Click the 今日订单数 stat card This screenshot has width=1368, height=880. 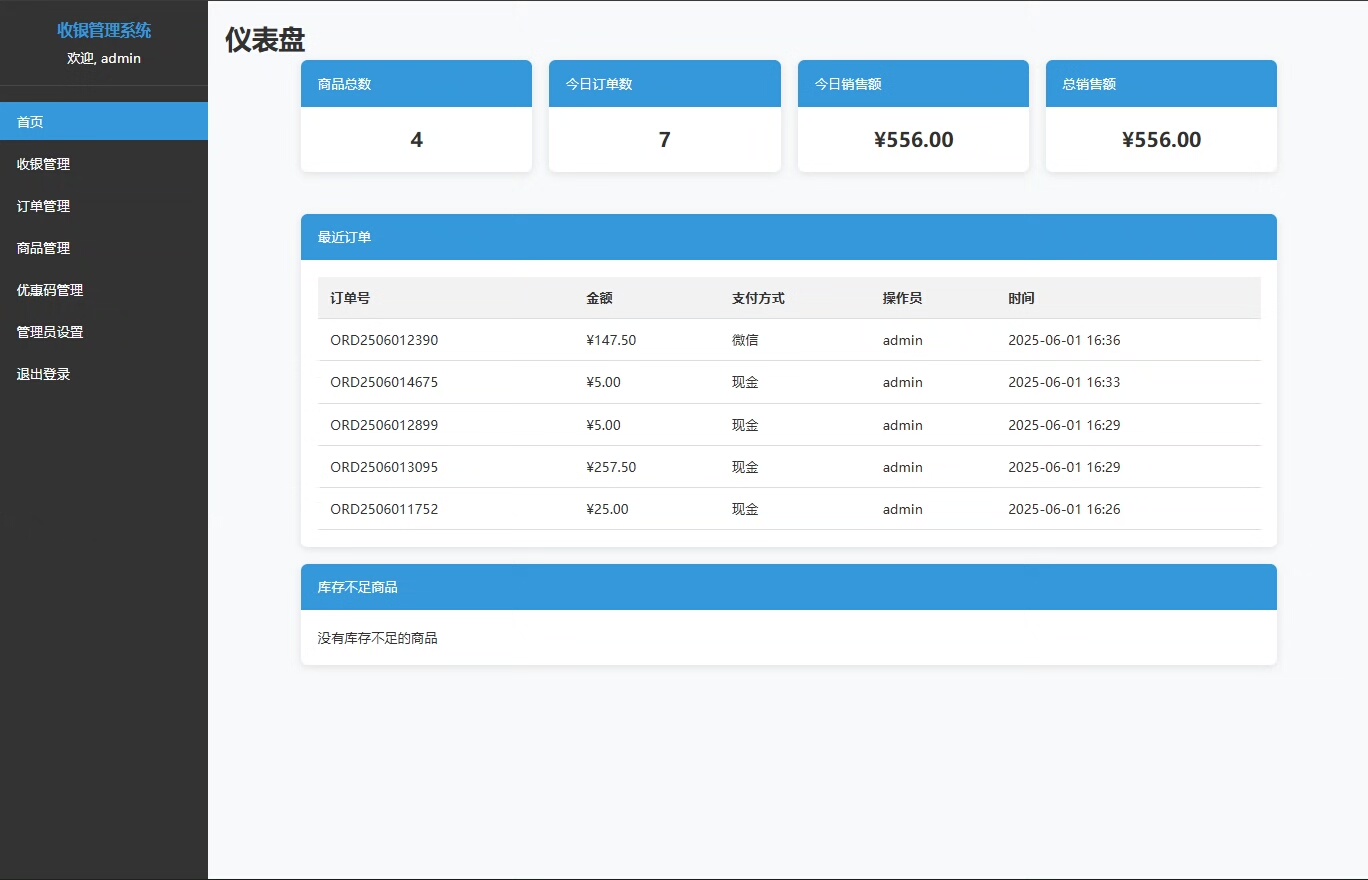pyautogui.click(x=664, y=116)
